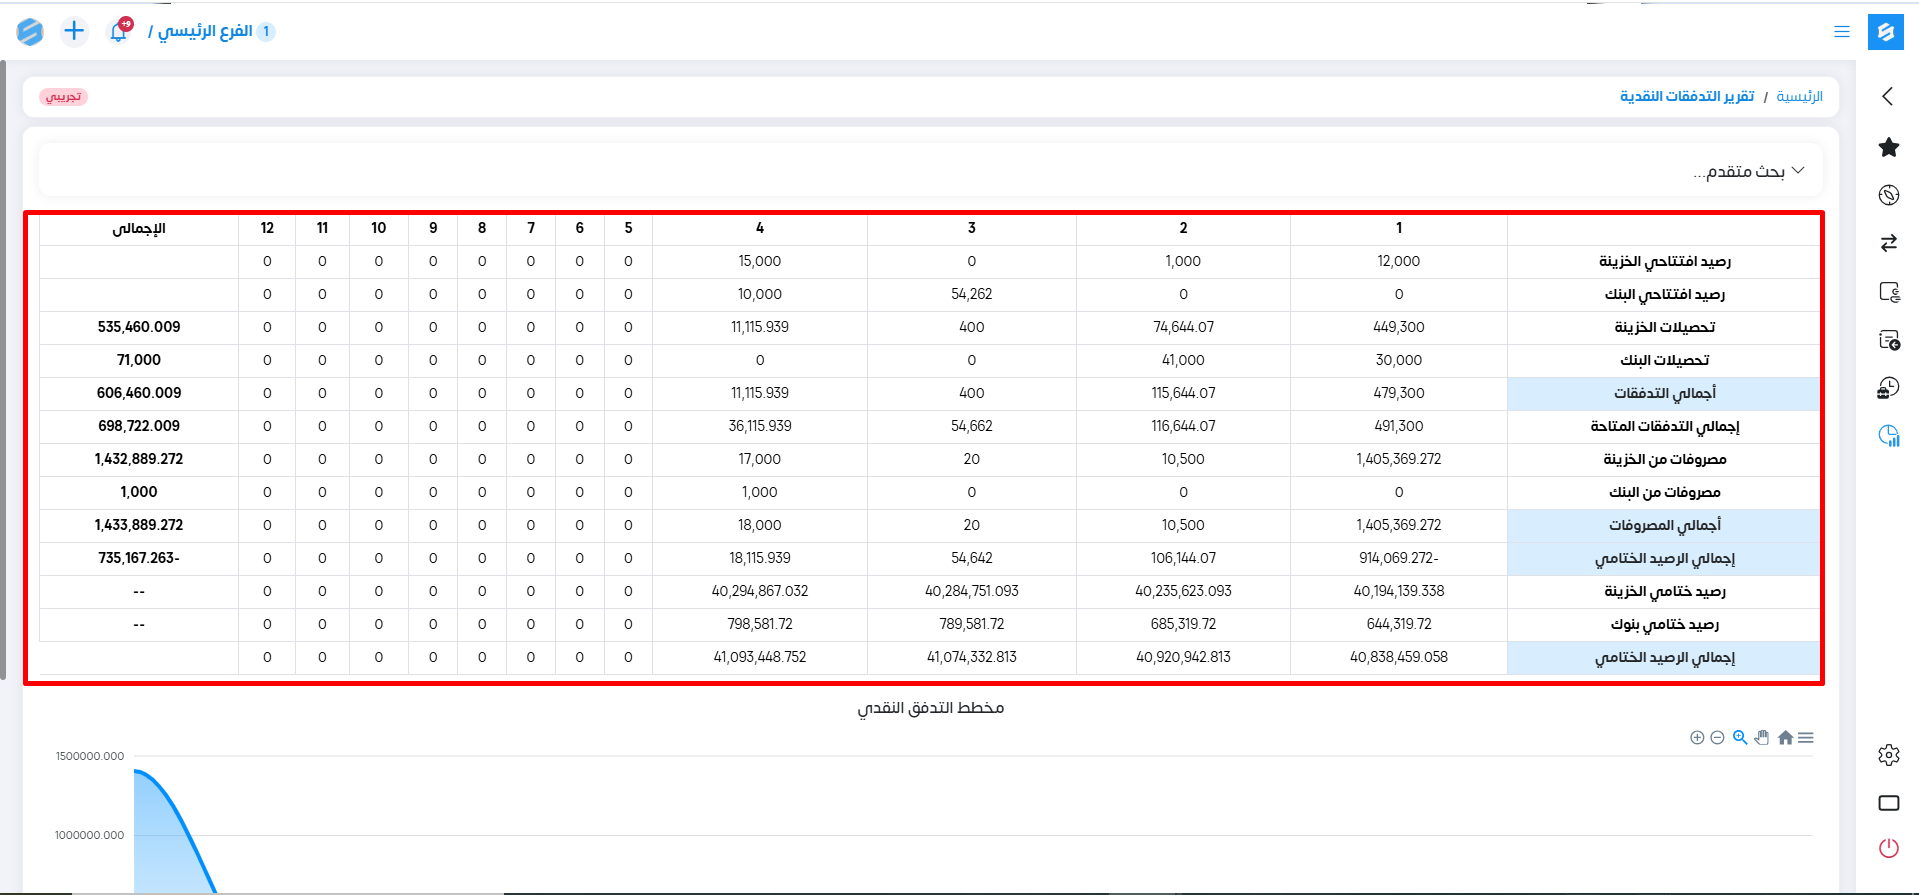This screenshot has height=895, width=1919.
Task: Open the chart download menu
Action: tap(1806, 738)
